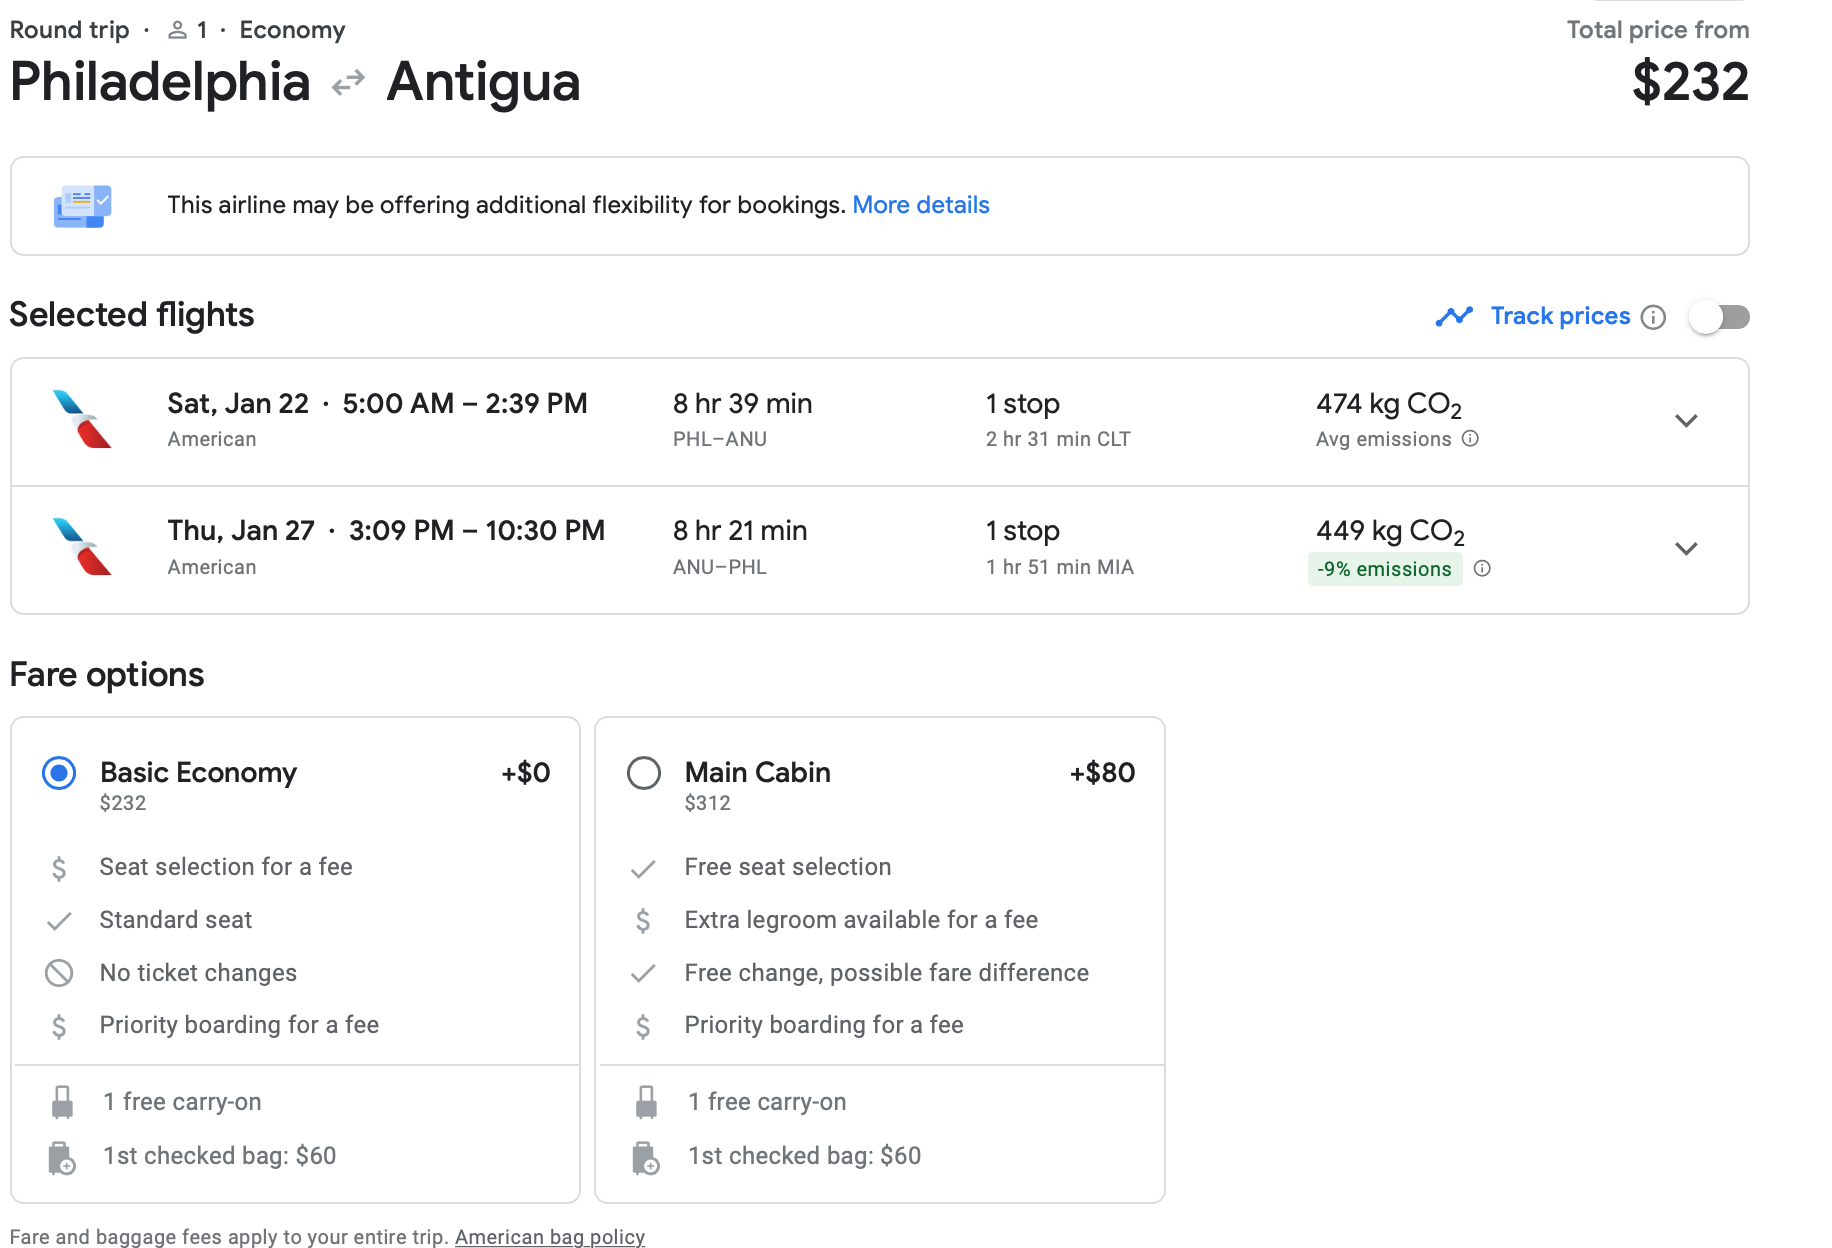
Task: Click the passenger count person icon
Action: (177, 30)
